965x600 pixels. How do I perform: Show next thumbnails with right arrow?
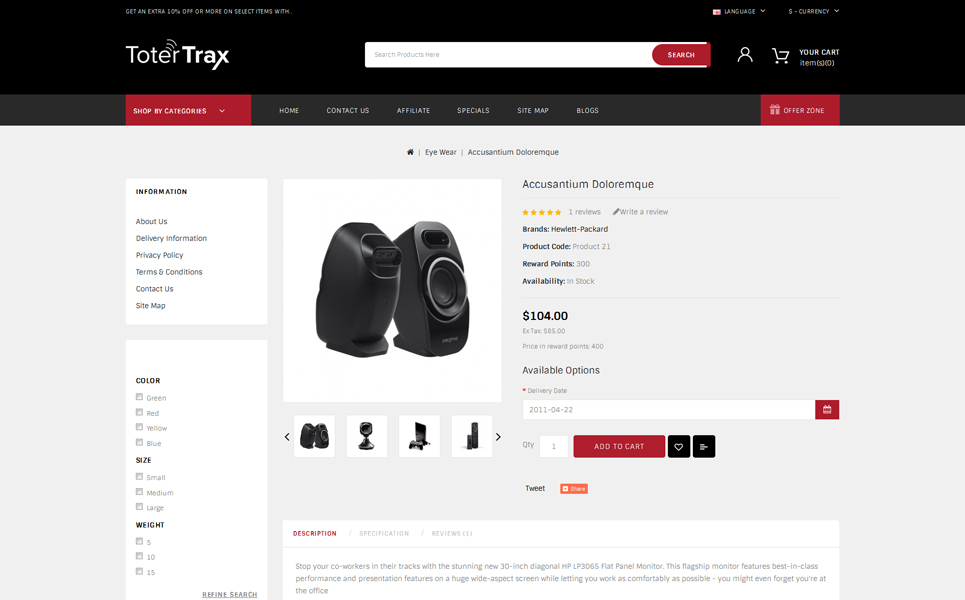[498, 437]
